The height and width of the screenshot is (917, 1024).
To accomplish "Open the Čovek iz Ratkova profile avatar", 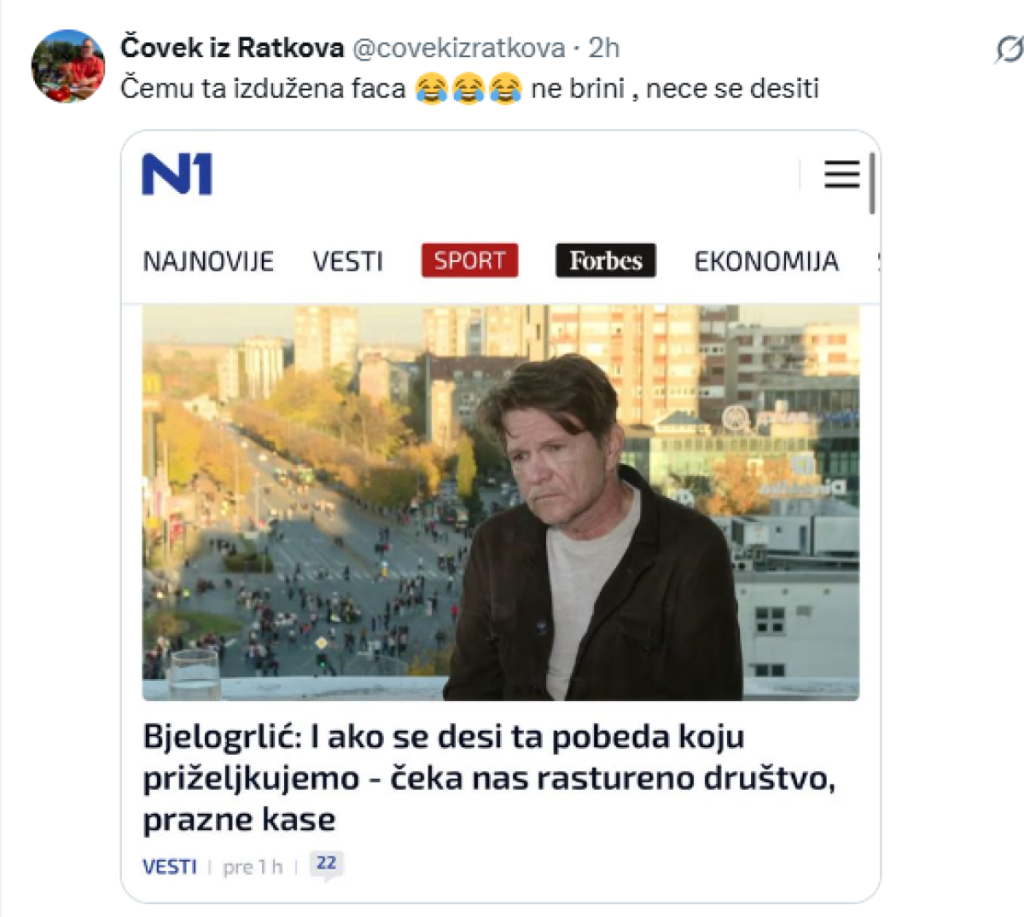I will click(x=68, y=65).
